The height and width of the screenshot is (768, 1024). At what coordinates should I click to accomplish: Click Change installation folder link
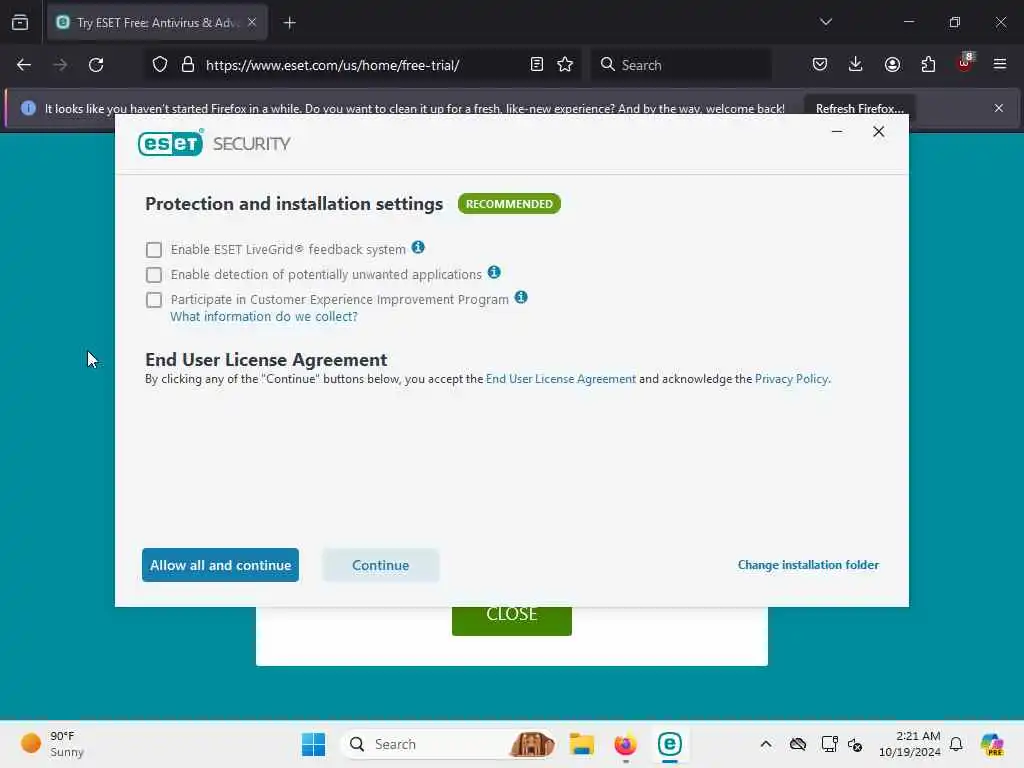click(x=808, y=565)
